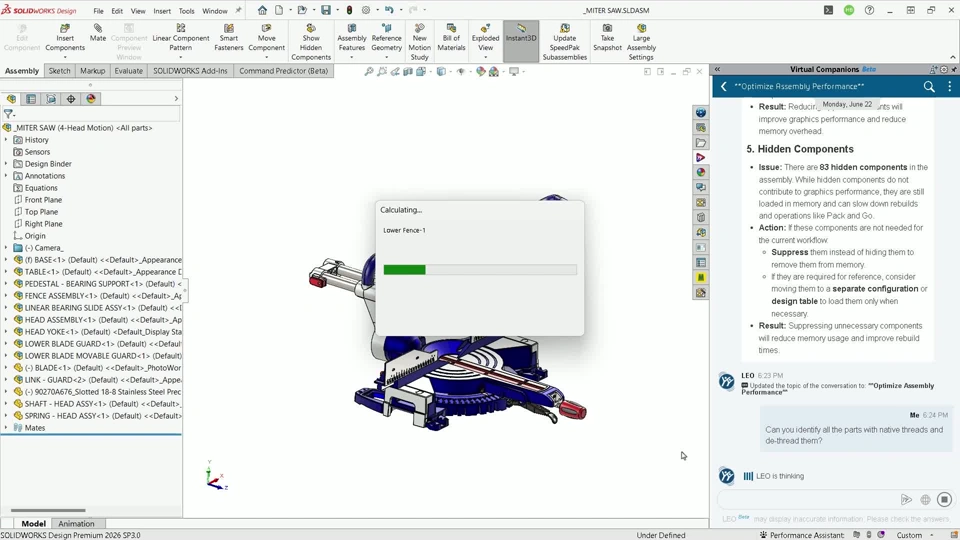Open the Tools menu
960x540 pixels.
(186, 10)
